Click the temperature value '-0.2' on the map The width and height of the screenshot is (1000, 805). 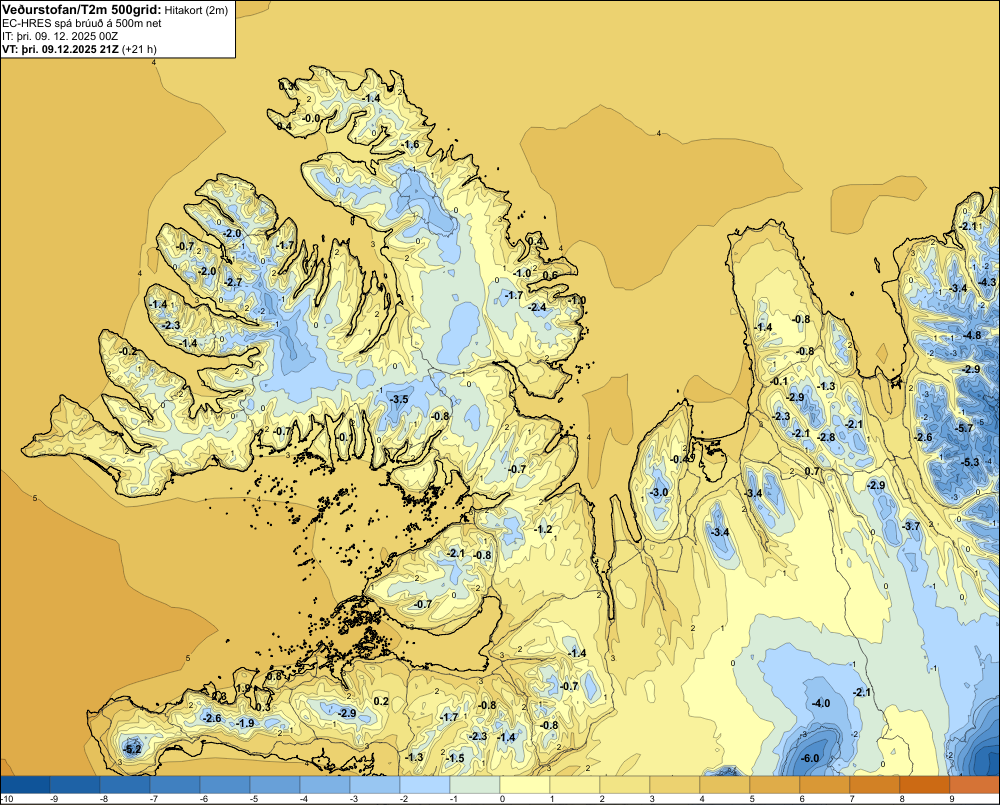(x=128, y=351)
